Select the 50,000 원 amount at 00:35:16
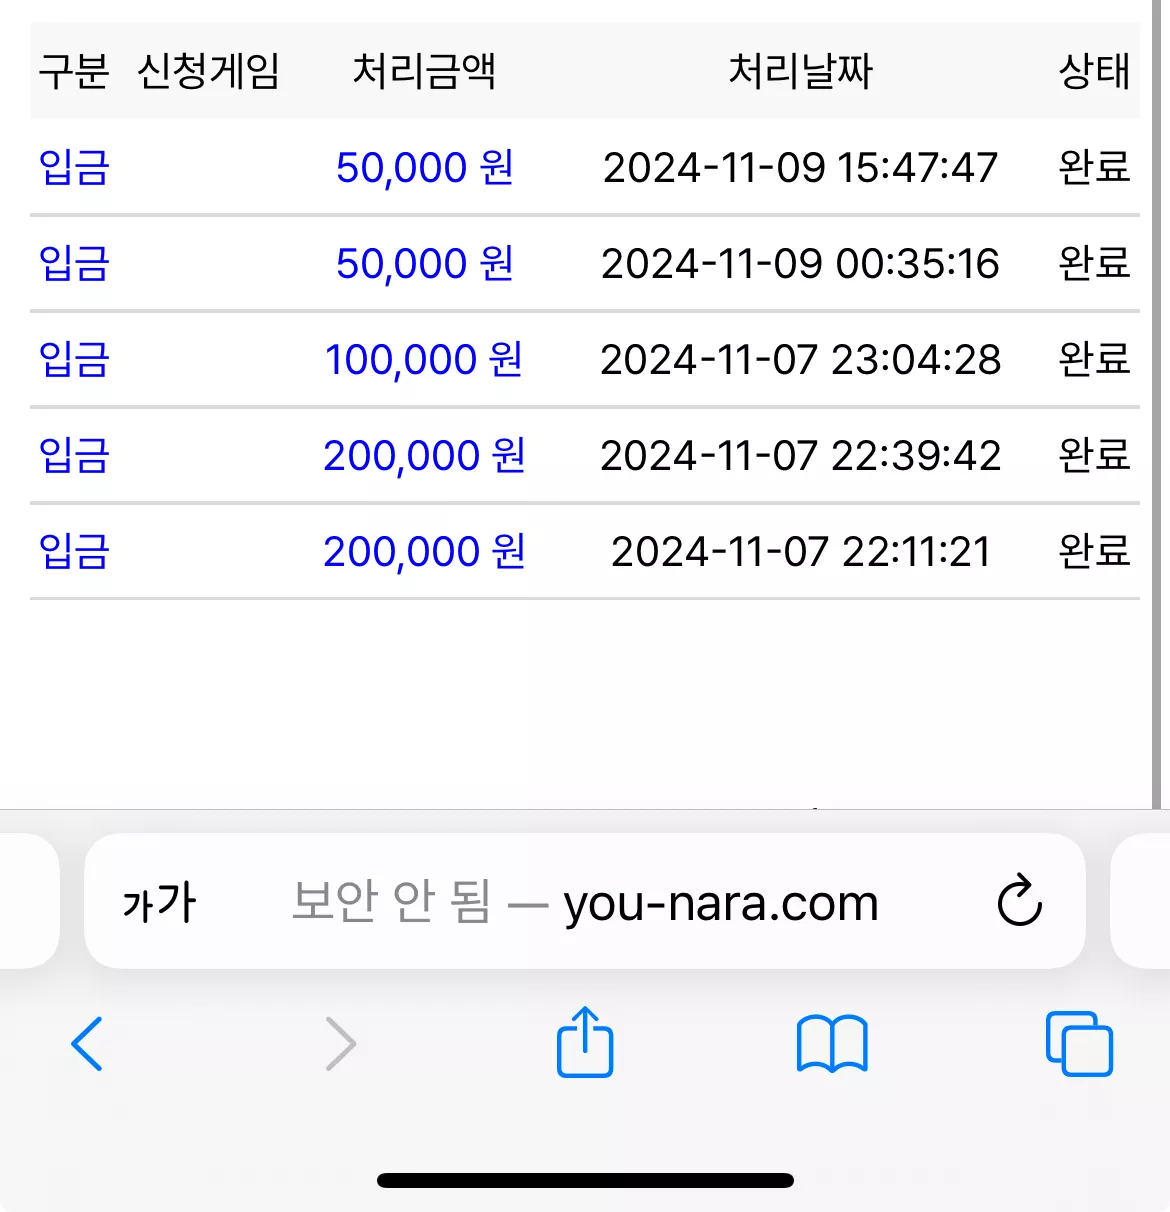This screenshot has height=1212, width=1170. click(425, 263)
